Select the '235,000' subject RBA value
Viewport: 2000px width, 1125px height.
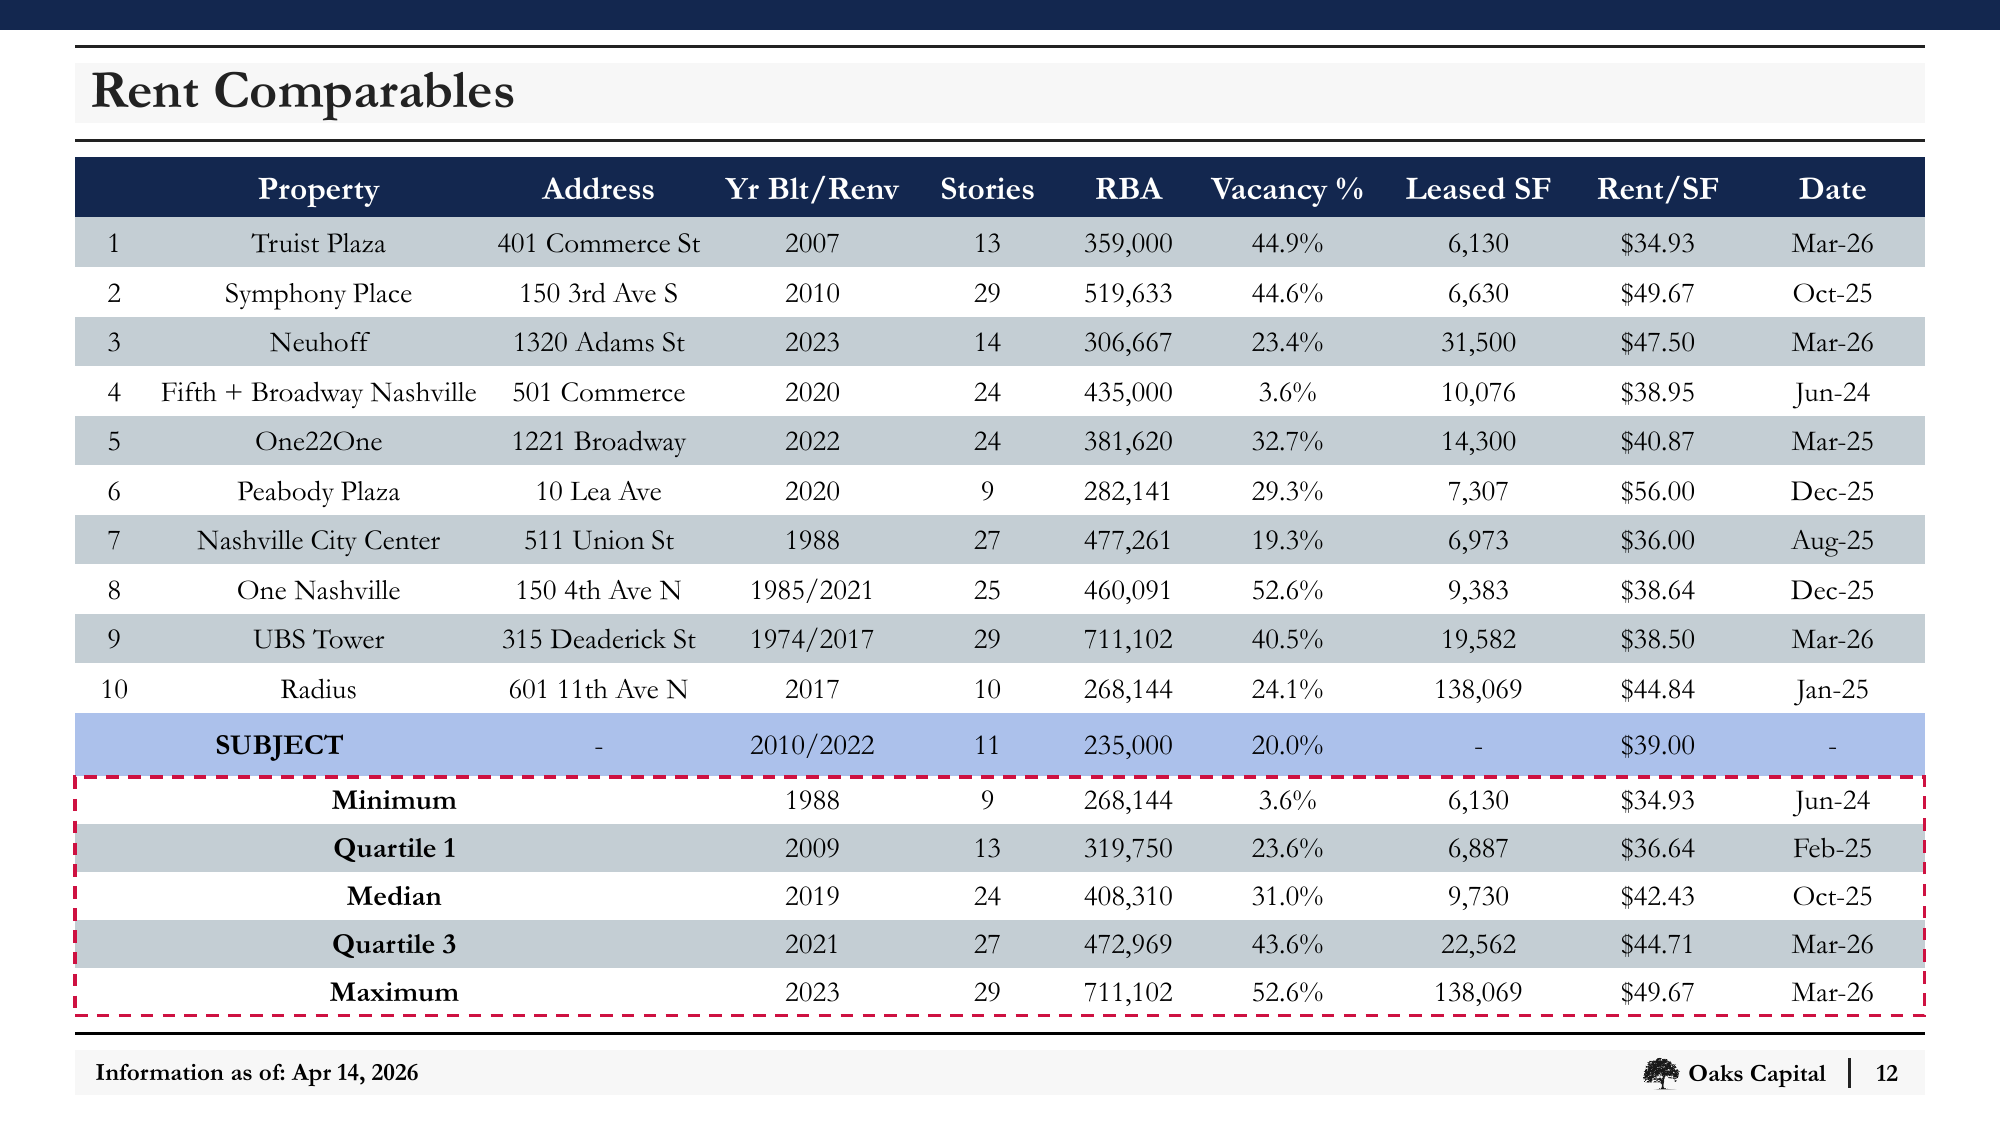coord(1128,745)
